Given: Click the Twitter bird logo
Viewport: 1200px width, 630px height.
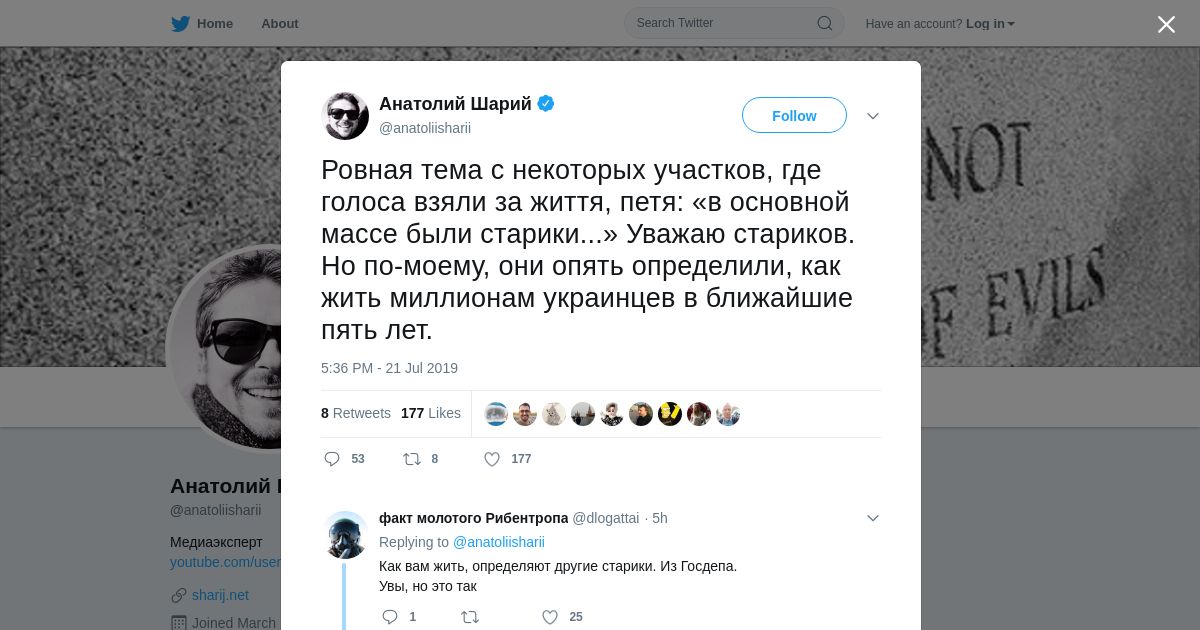Looking at the screenshot, I should point(180,23).
